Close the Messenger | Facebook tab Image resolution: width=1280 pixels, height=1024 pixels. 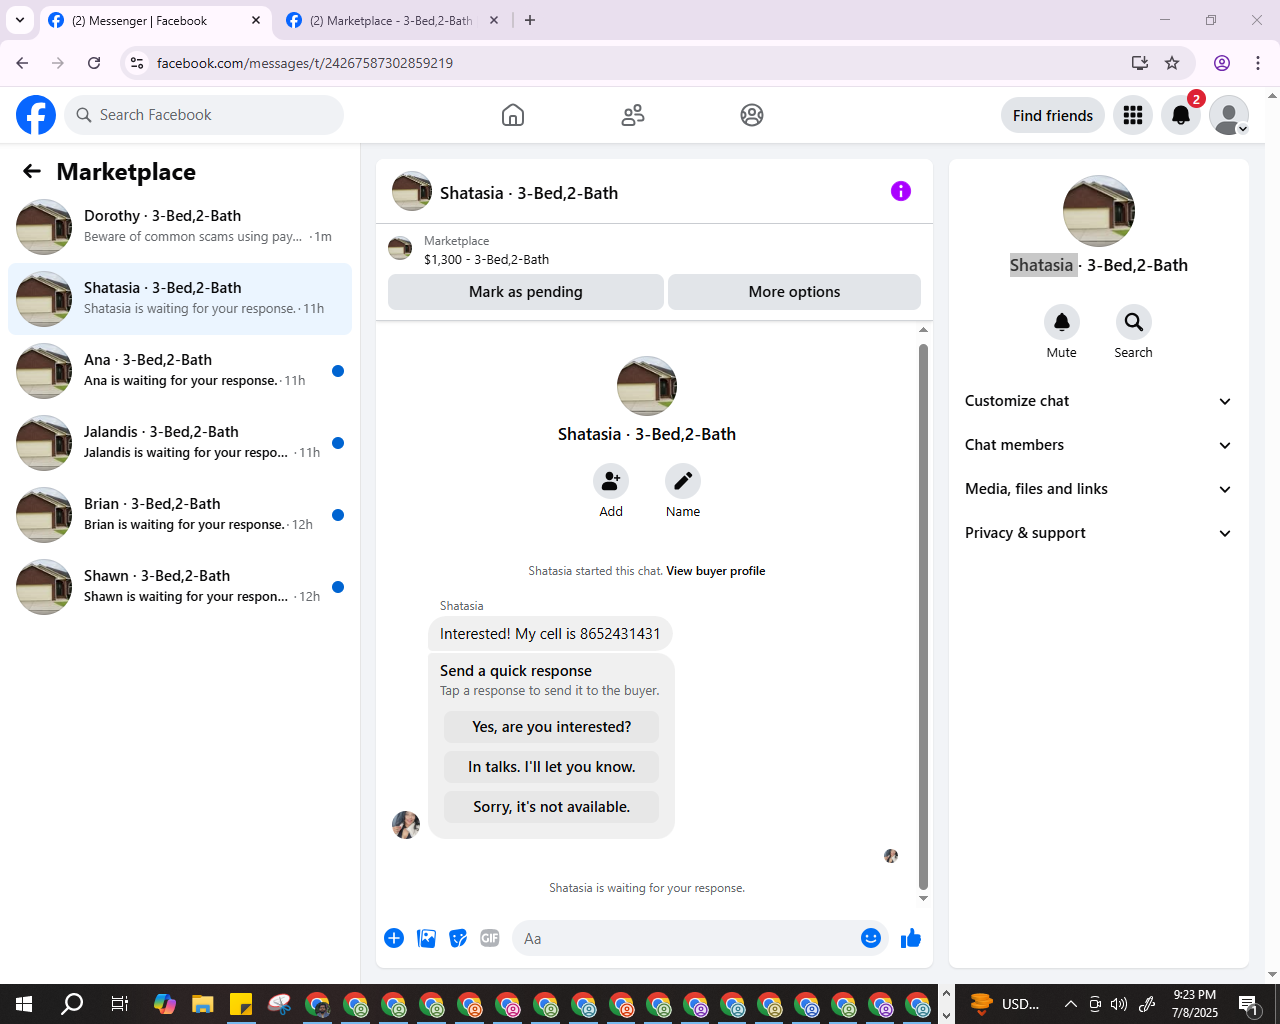(x=256, y=20)
